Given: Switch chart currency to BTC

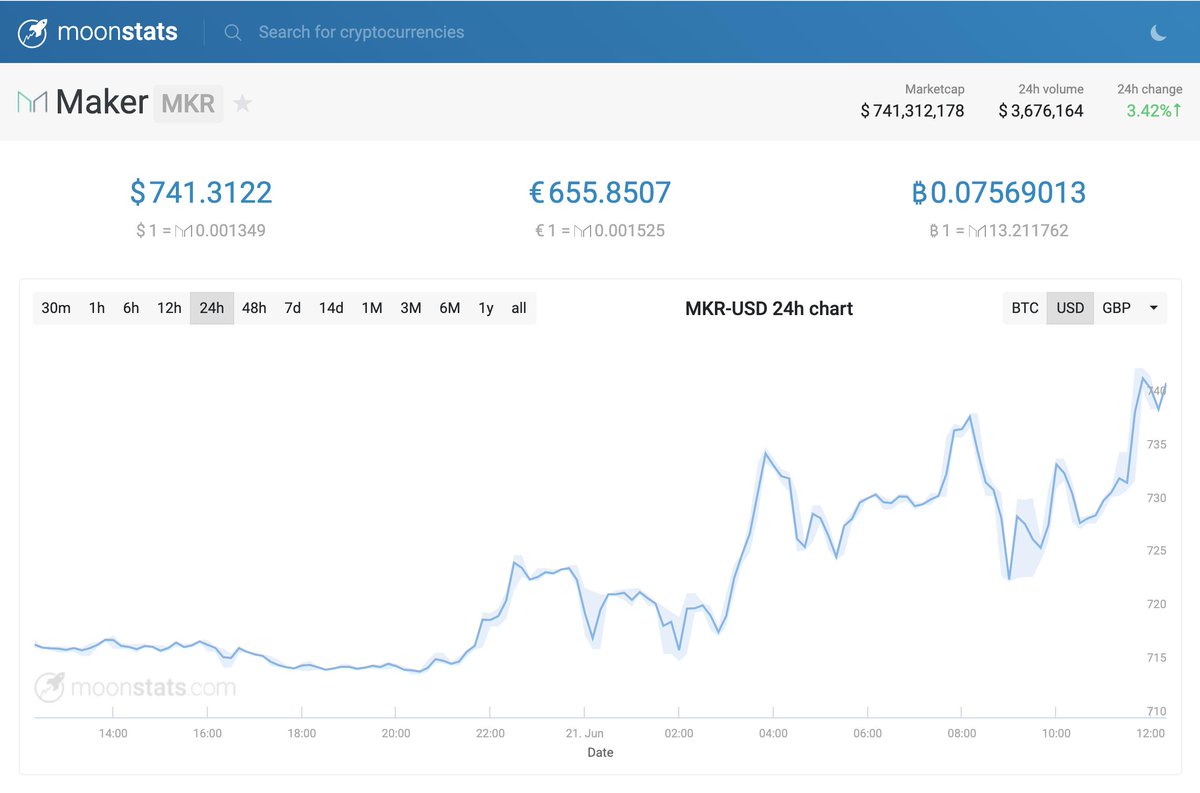Looking at the screenshot, I should point(1025,308).
